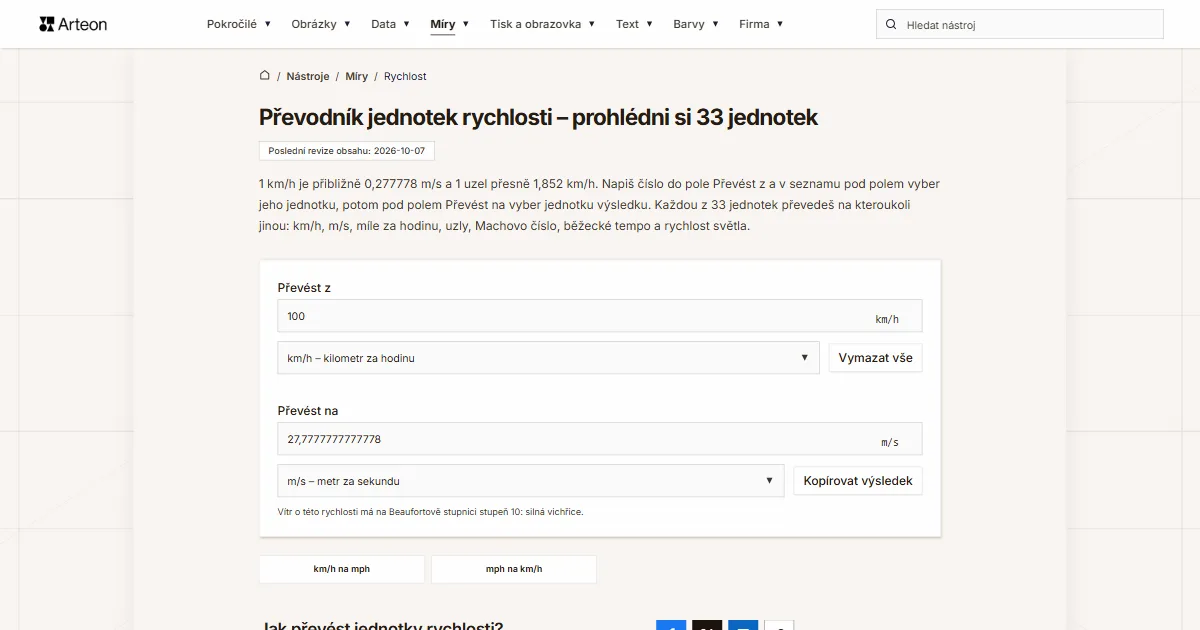The width and height of the screenshot is (1200, 630).
Task: Open the km/h source unit dropdown
Action: click(x=548, y=358)
